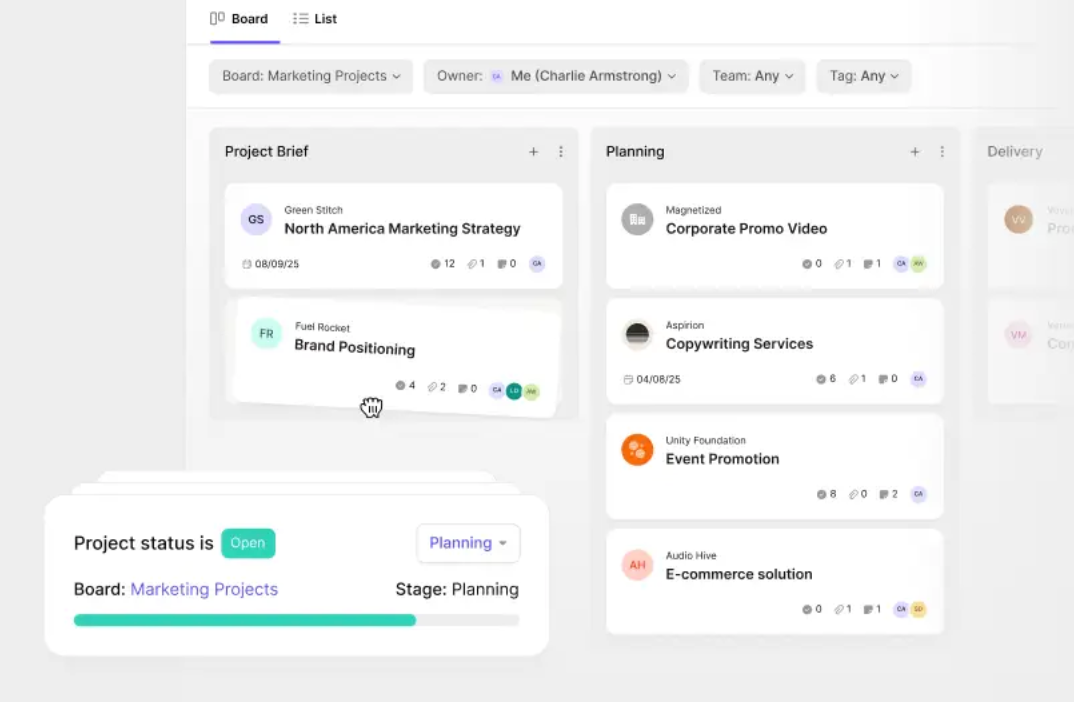Screen dimensions: 1074x702
Task: Click the tasks count 4 on Brand Positioning card
Action: pyautogui.click(x=405, y=386)
